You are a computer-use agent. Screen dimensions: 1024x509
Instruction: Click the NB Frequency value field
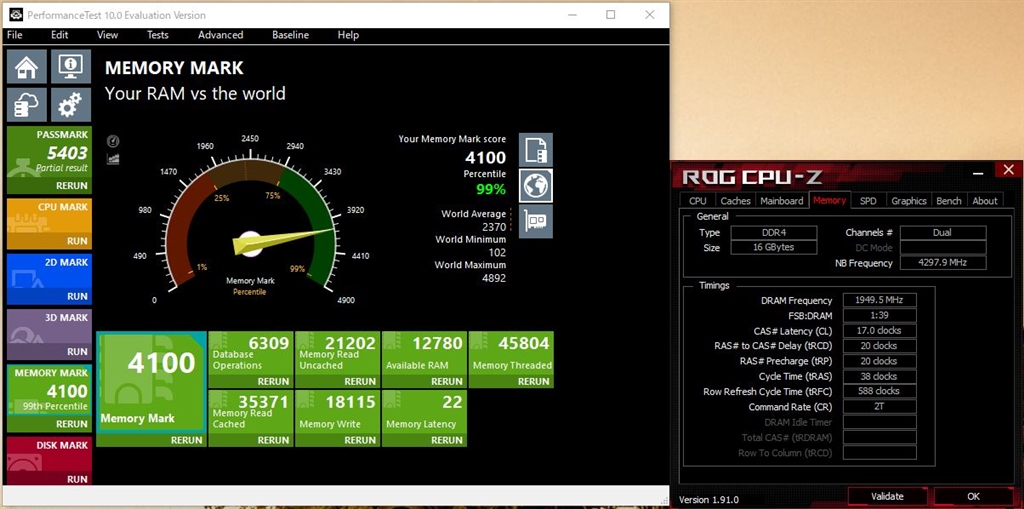coord(943,263)
